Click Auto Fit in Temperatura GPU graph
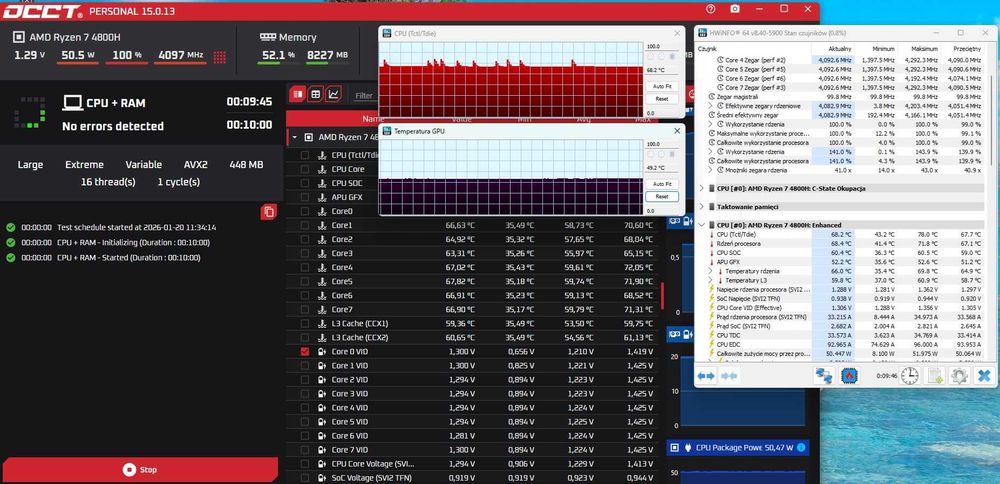This screenshot has width=1000, height=484. click(x=661, y=184)
